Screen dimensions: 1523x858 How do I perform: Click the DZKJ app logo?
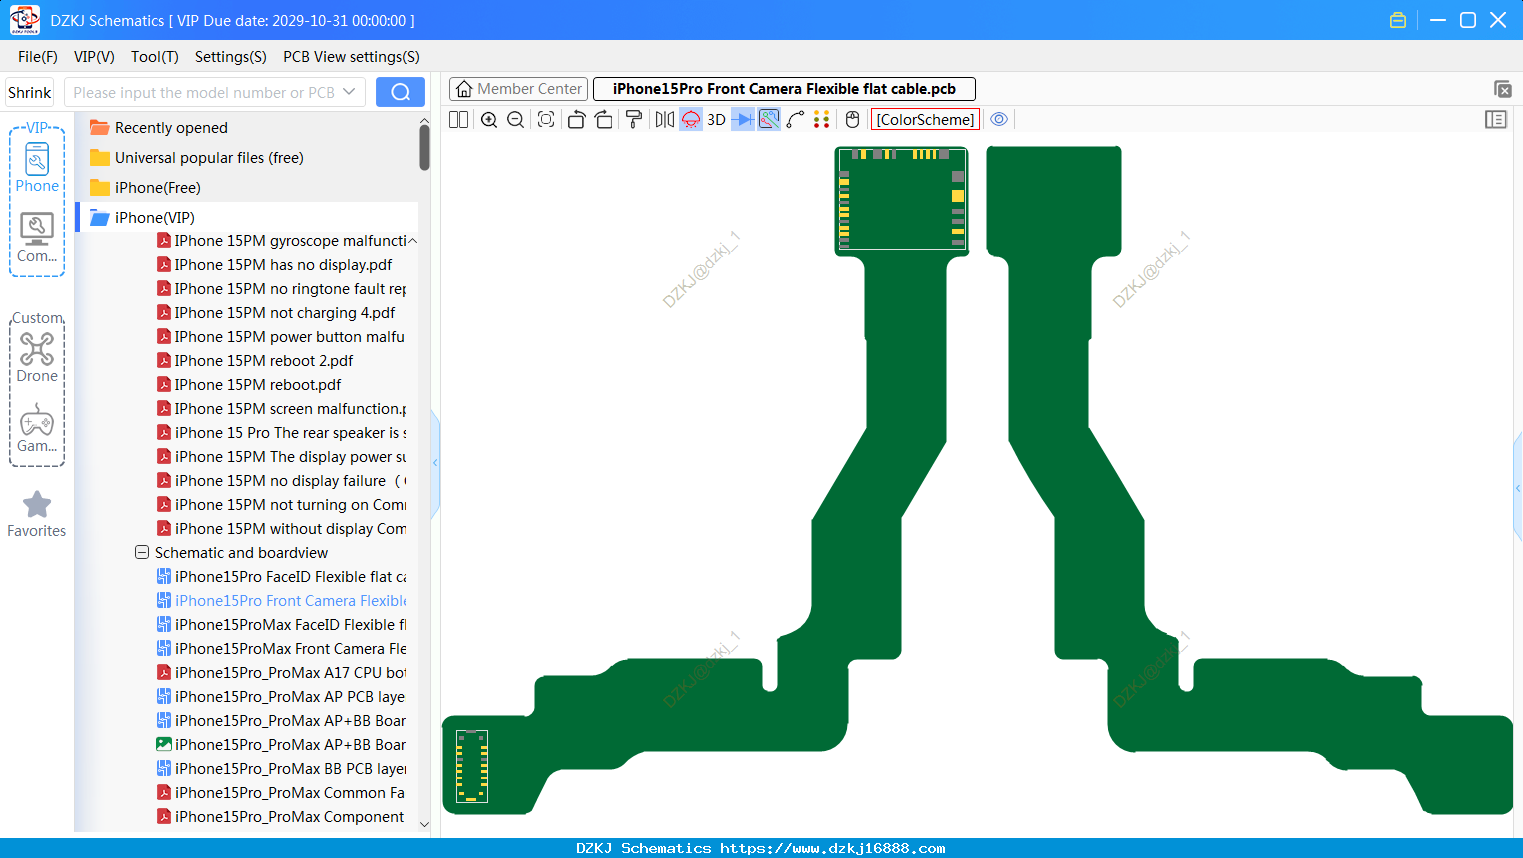24,20
